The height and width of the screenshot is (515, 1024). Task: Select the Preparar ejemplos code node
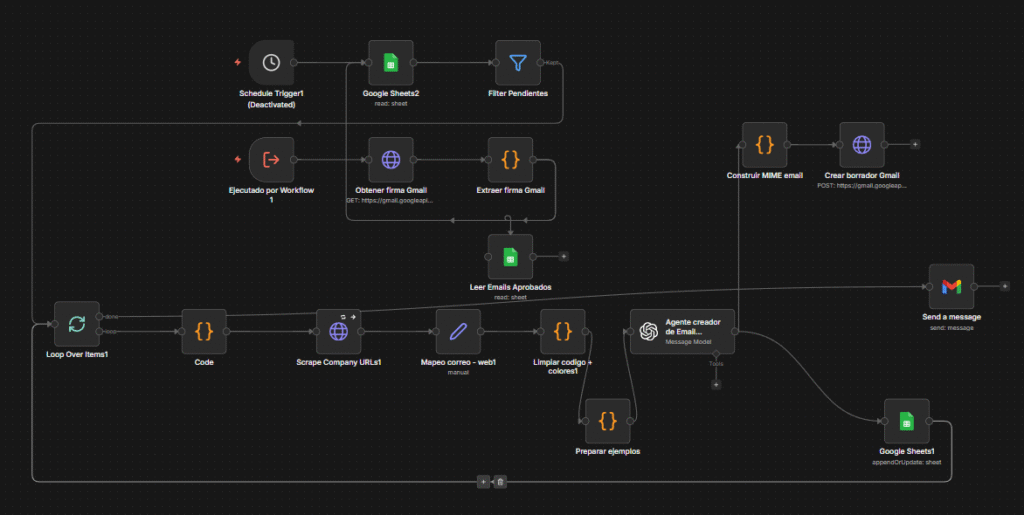(x=607, y=421)
